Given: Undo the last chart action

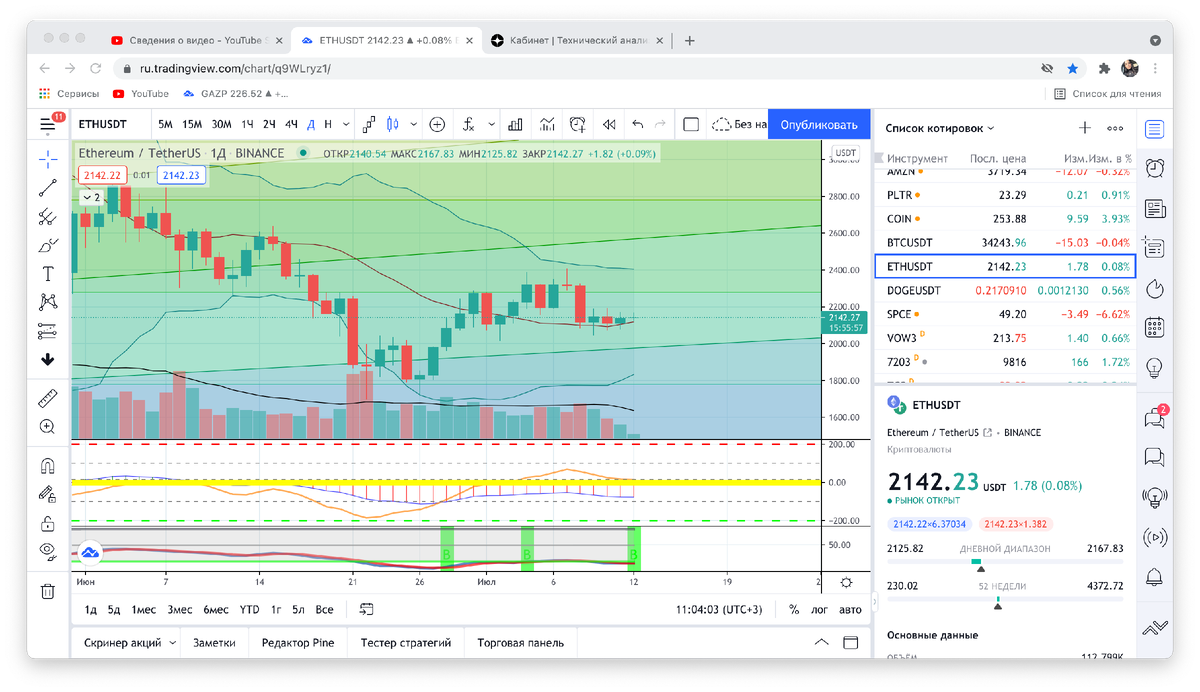Looking at the screenshot, I should coord(638,125).
